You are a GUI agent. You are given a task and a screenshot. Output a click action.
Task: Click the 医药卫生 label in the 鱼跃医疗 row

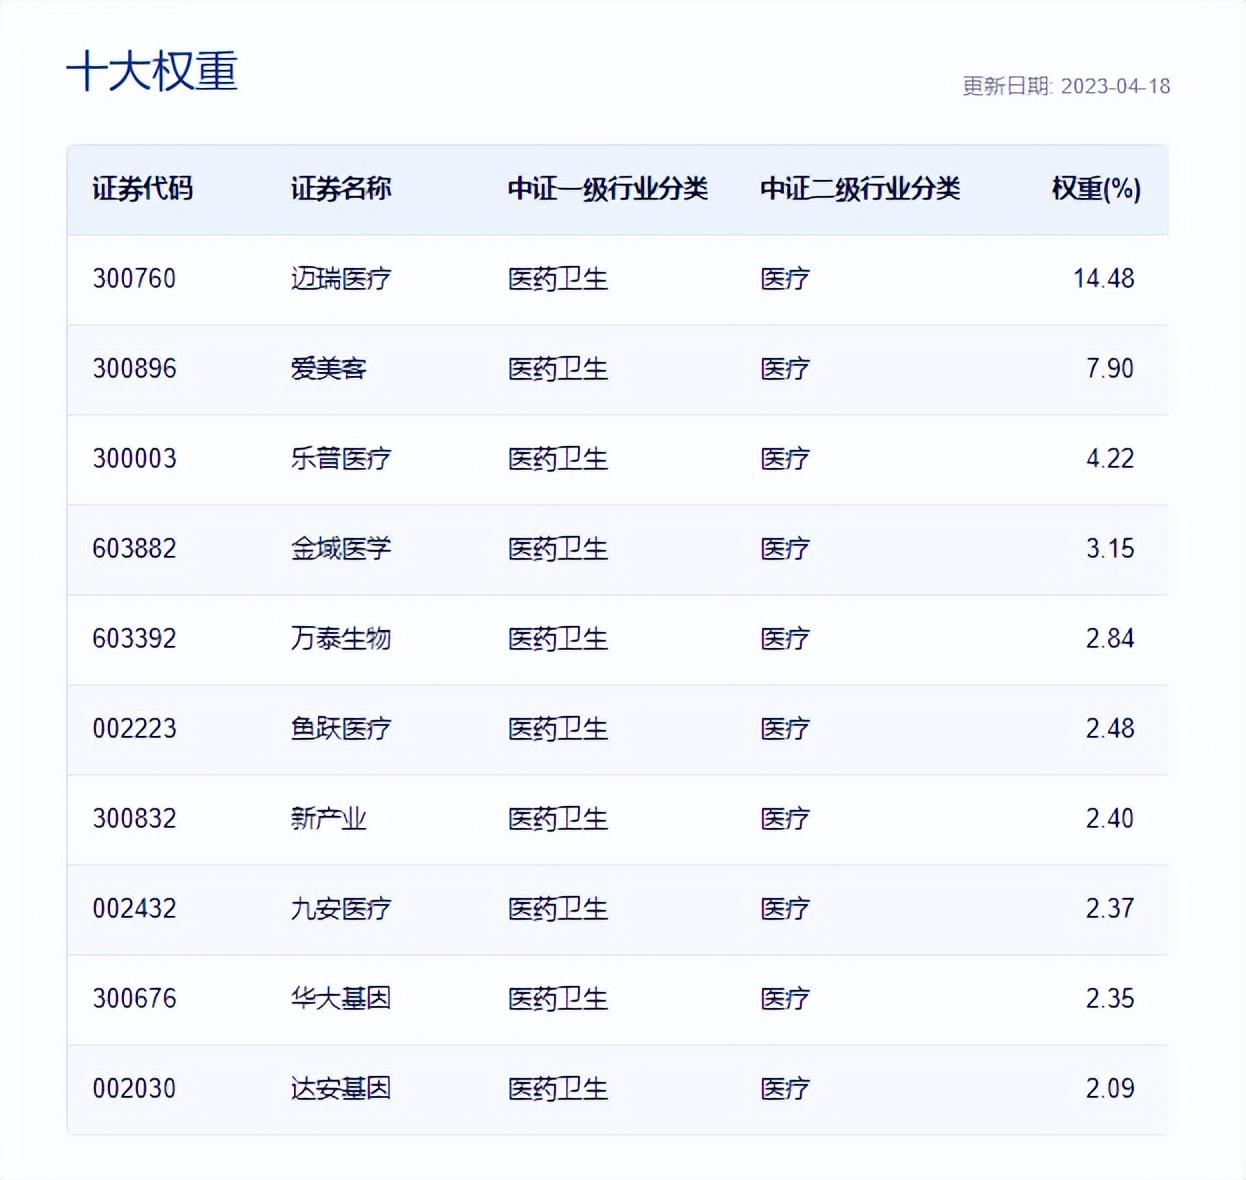pos(557,729)
